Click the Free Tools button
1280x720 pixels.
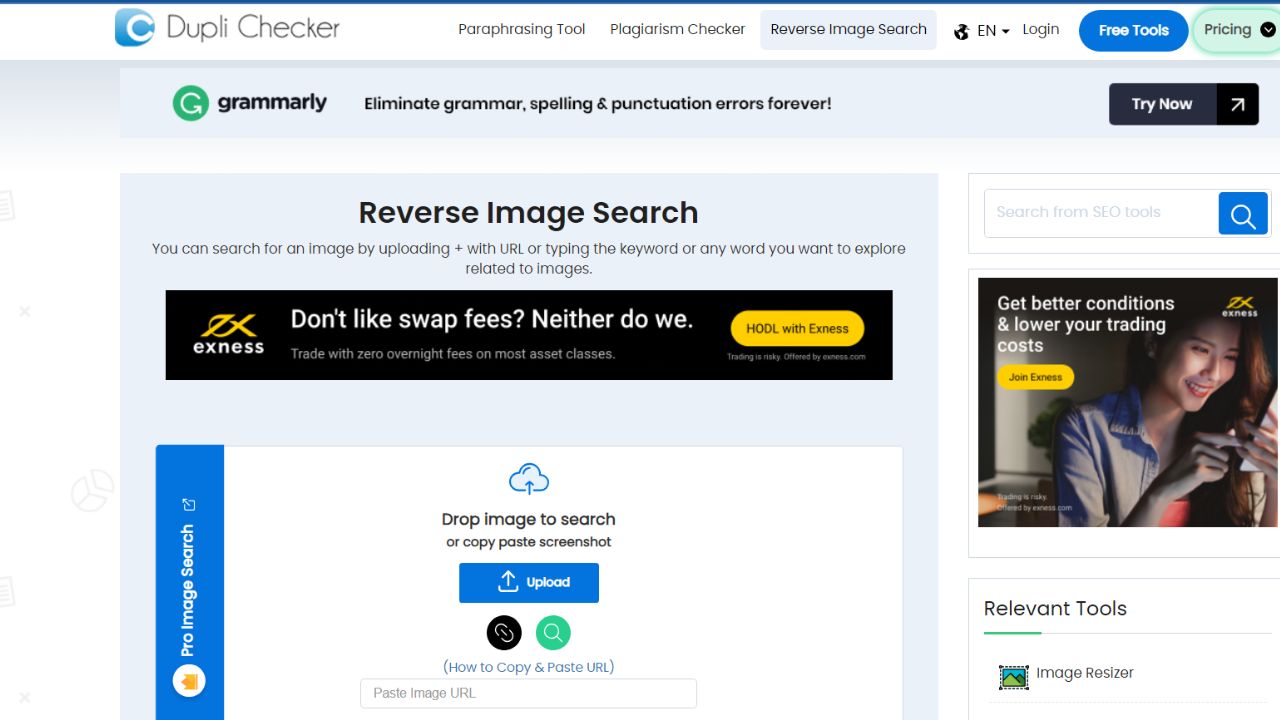tap(1133, 30)
